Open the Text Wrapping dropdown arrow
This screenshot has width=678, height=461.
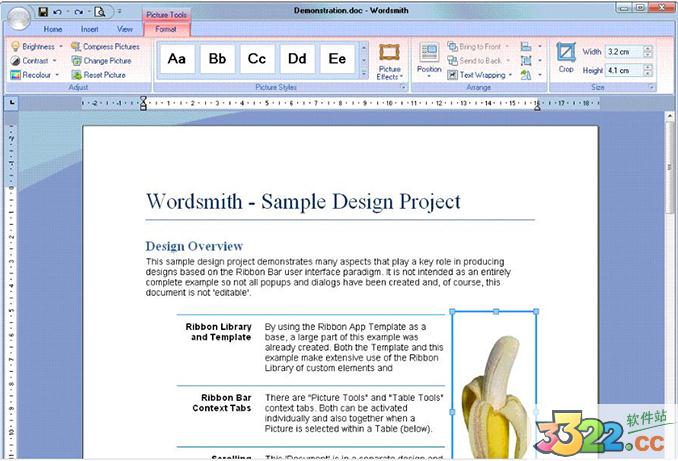pyautogui.click(x=510, y=75)
